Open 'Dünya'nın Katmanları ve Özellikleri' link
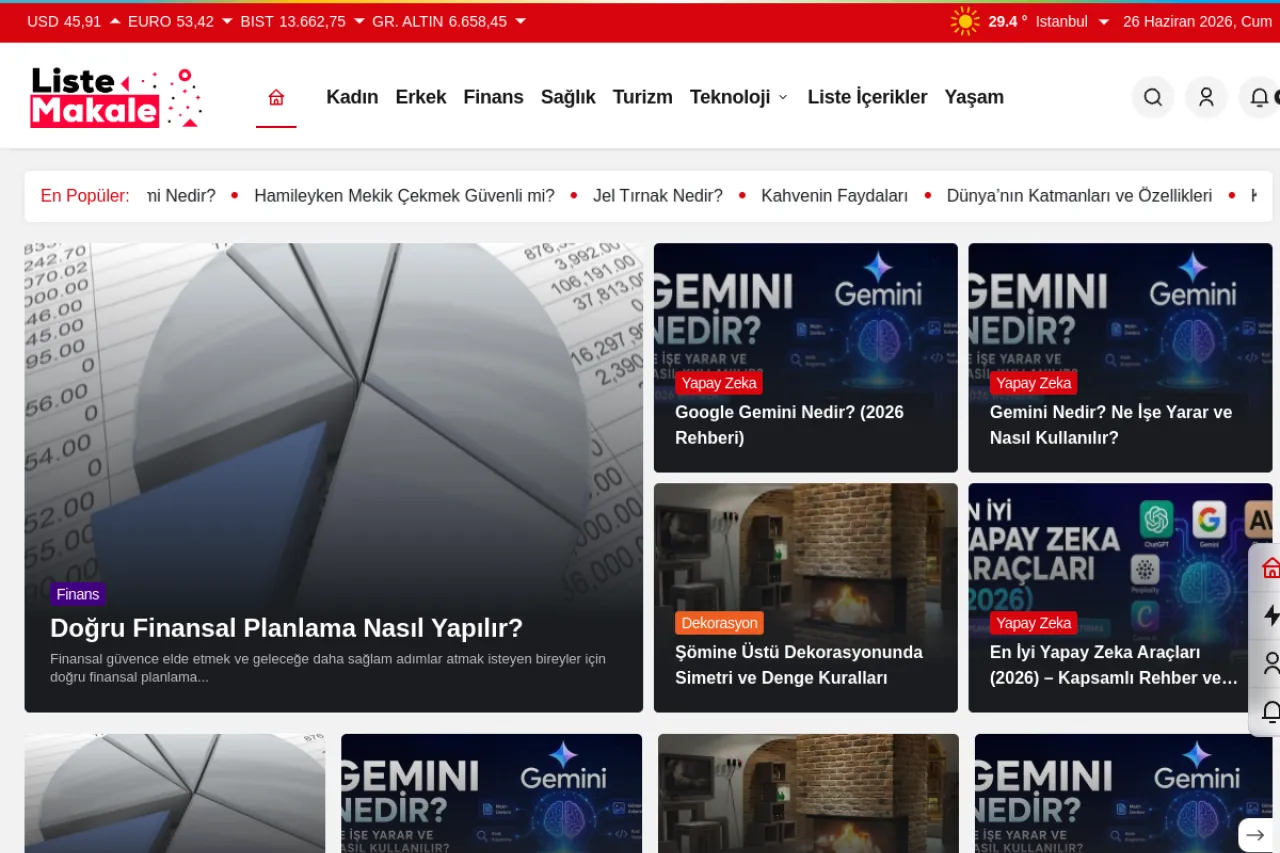The image size is (1280, 853). point(1079,196)
